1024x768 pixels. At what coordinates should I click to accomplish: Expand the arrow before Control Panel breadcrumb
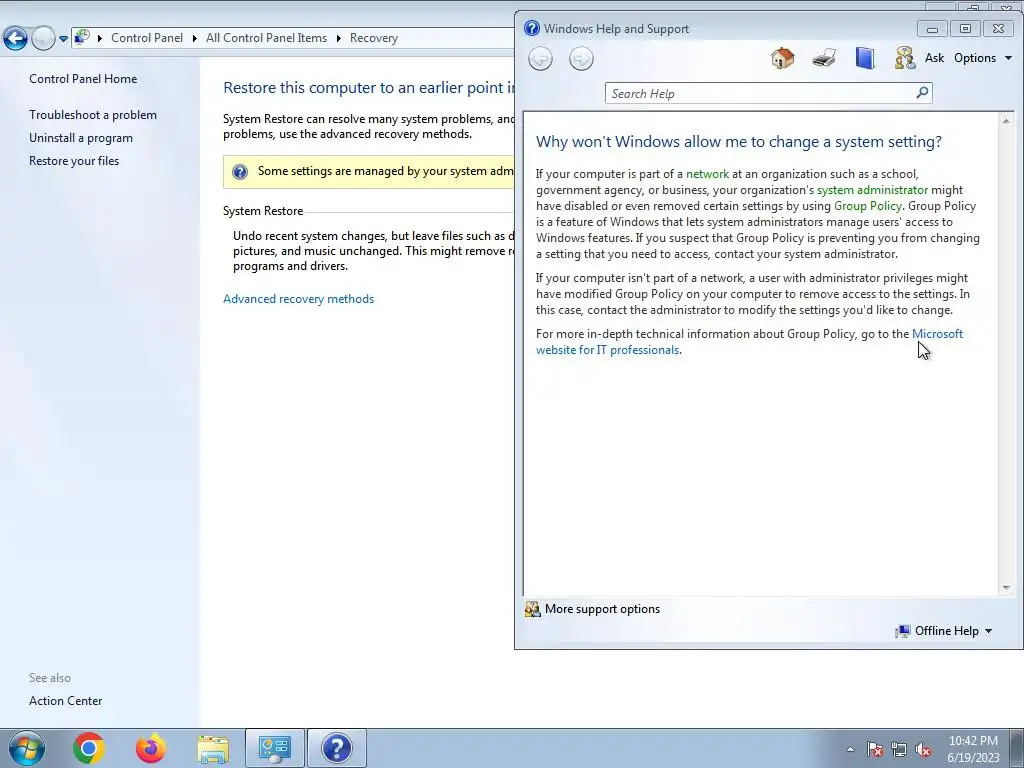pos(99,39)
